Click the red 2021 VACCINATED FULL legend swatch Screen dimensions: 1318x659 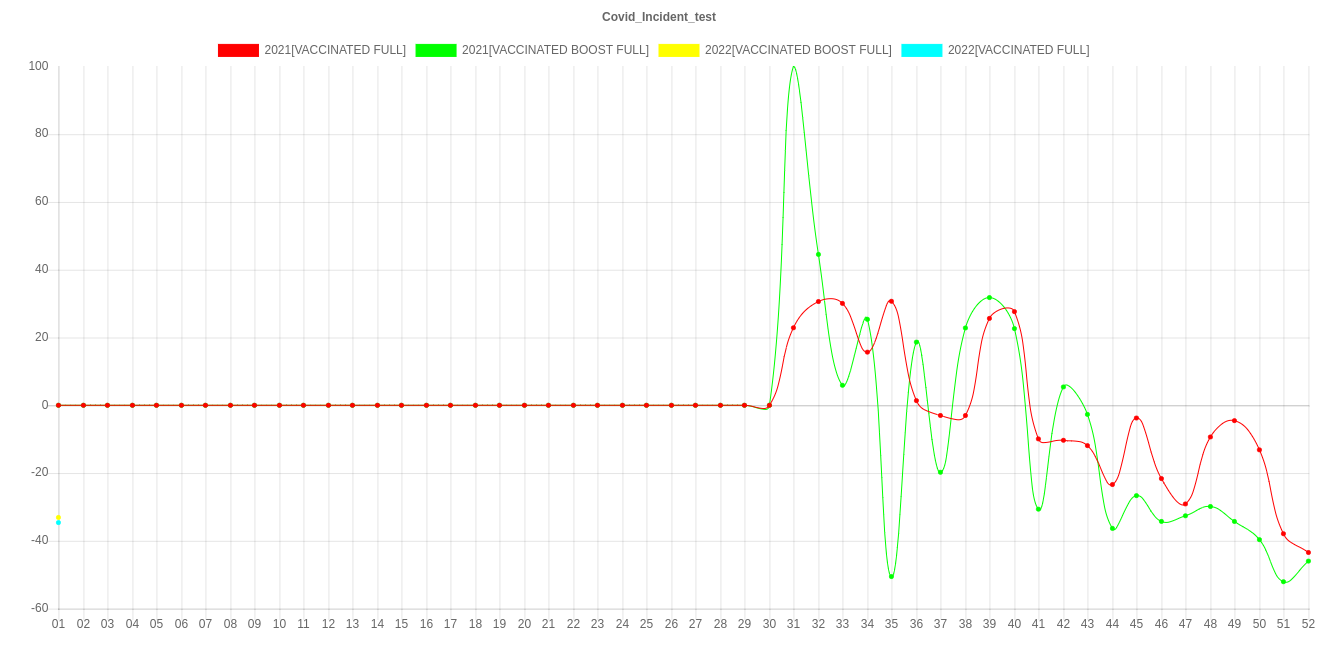[237, 50]
